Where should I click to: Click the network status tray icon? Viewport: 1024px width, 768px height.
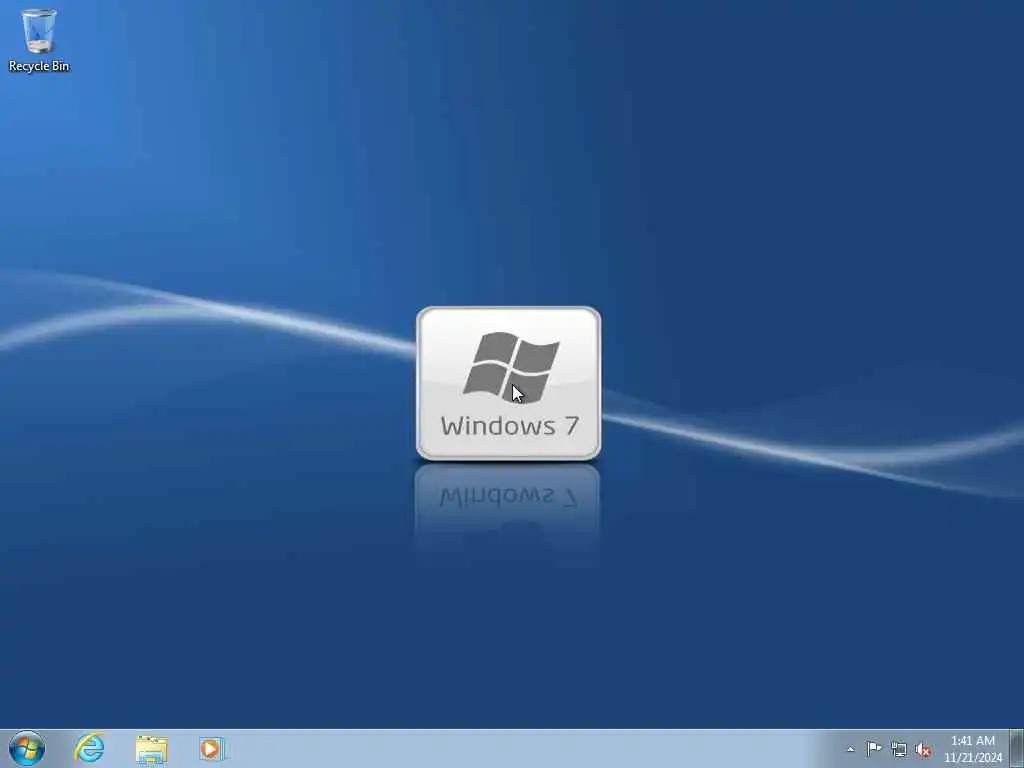tap(899, 749)
